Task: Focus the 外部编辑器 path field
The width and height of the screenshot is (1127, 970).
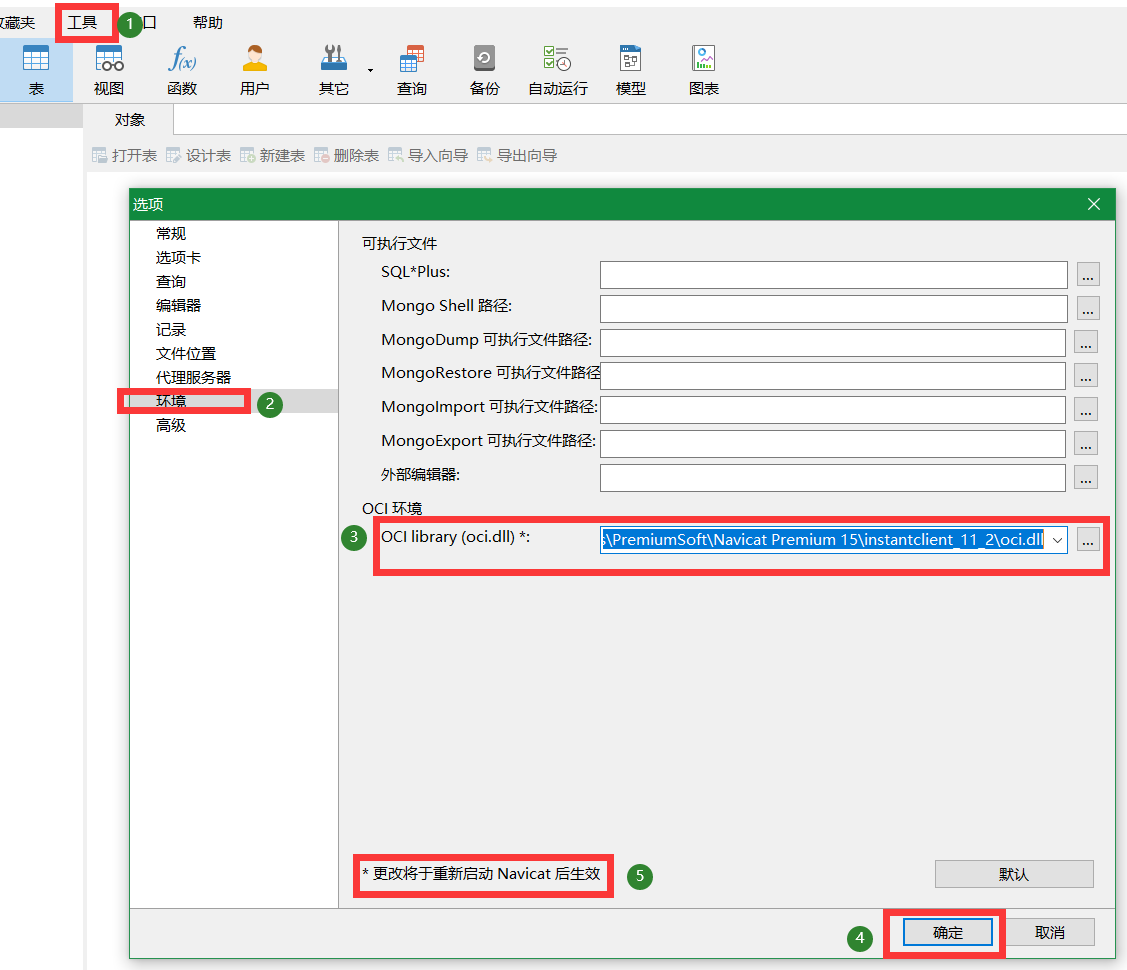Action: point(833,478)
